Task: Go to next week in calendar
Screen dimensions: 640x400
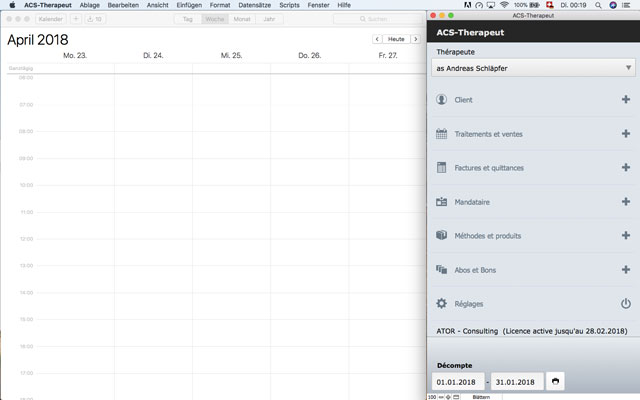Action: click(x=416, y=39)
